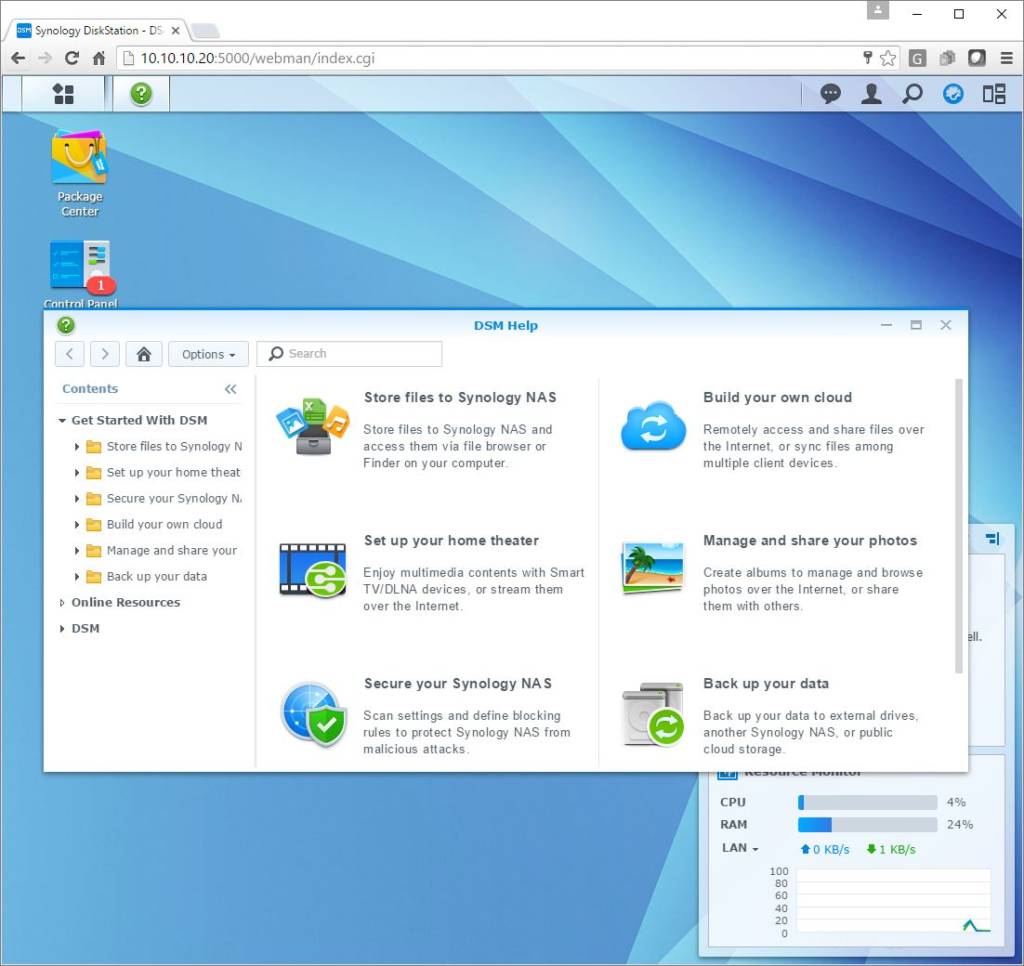Collapse the Contents pane with the double chevron
The height and width of the screenshot is (966, 1024).
click(231, 389)
